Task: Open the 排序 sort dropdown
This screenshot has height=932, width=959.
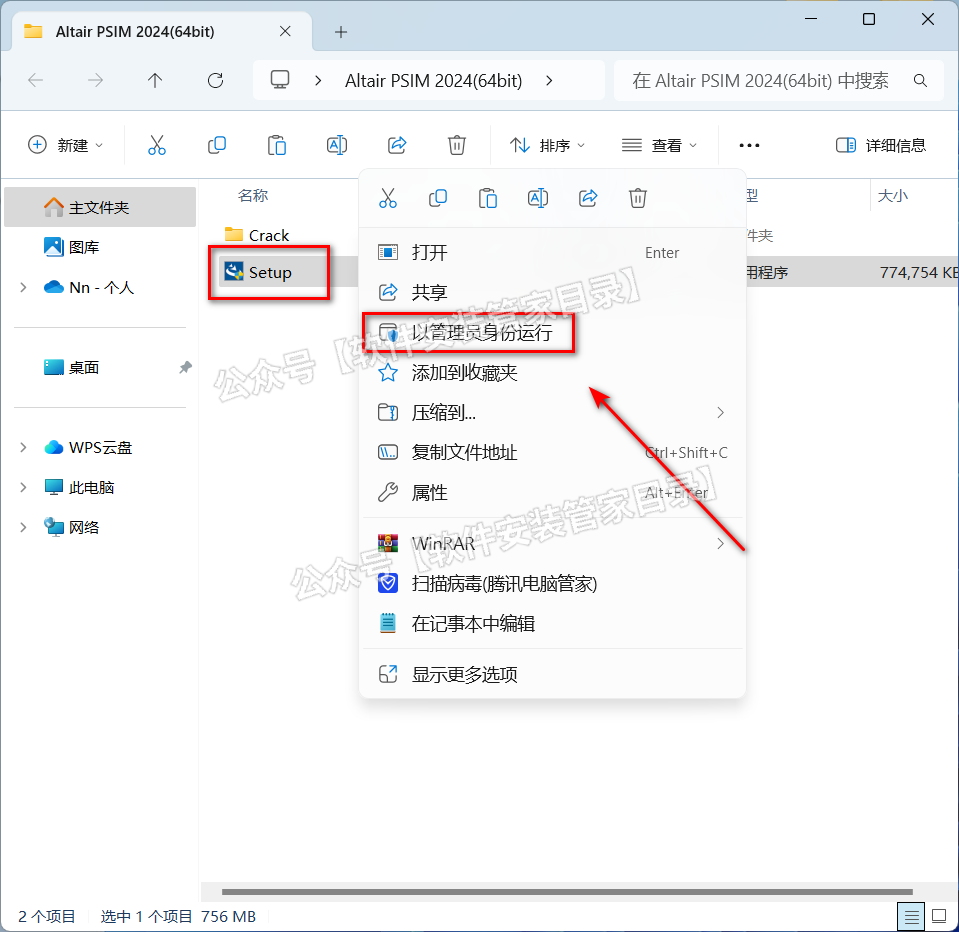Action: pos(547,145)
